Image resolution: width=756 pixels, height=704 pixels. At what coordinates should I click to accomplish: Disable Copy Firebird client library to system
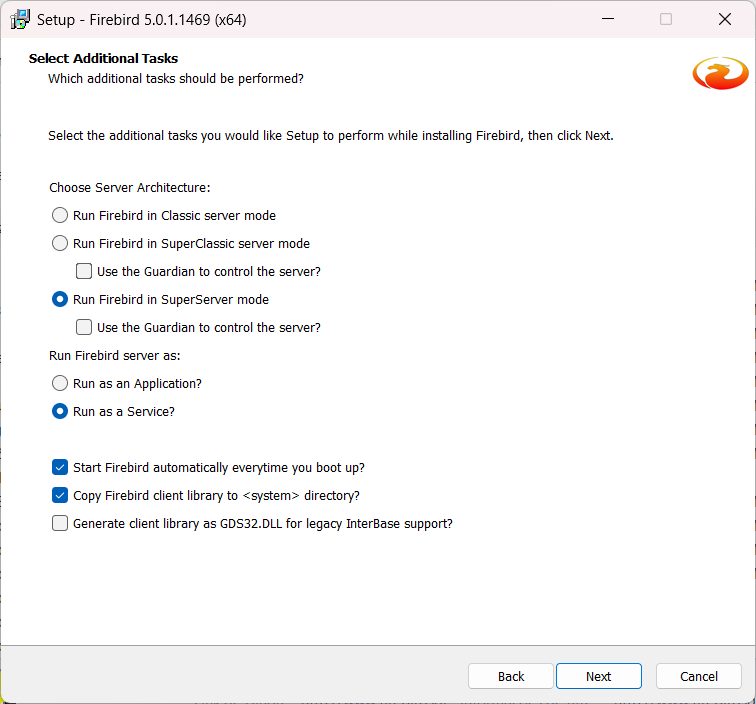(60, 495)
